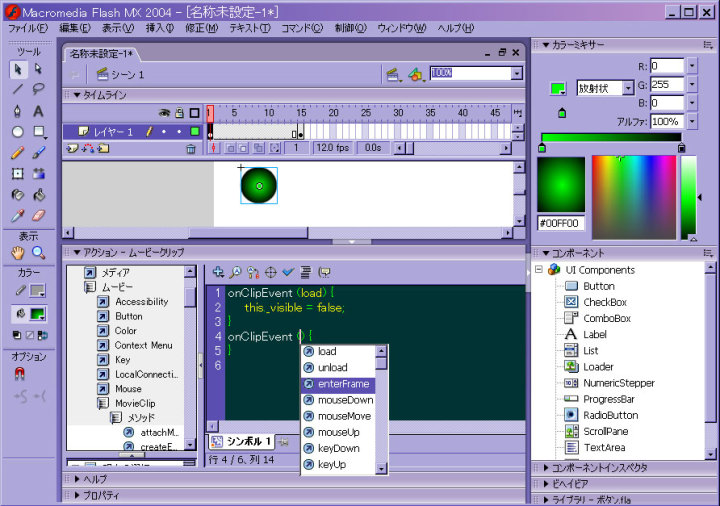Toggle onion skin button in timeline

tap(231, 148)
